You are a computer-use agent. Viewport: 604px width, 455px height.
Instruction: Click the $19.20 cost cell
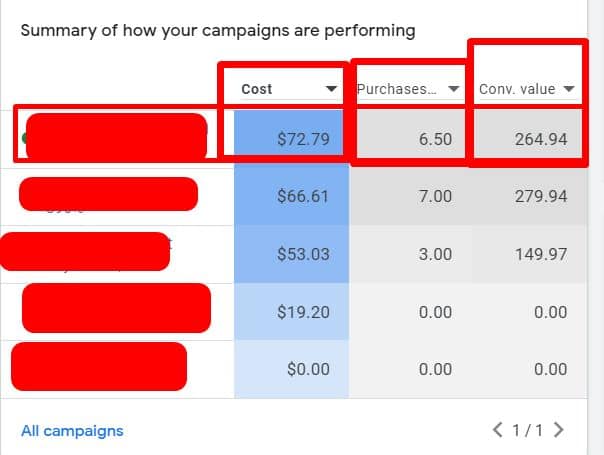[303, 311]
